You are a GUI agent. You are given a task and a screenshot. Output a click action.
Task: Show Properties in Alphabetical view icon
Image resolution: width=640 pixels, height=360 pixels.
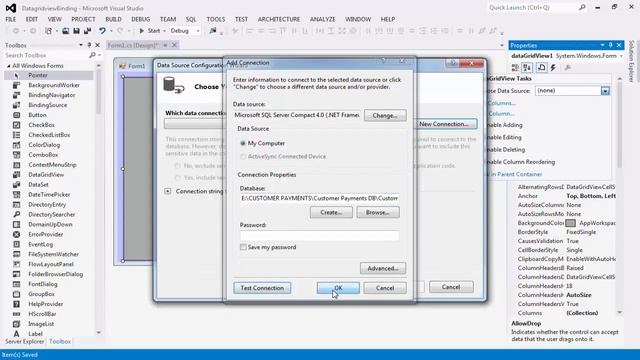(x=527, y=67)
